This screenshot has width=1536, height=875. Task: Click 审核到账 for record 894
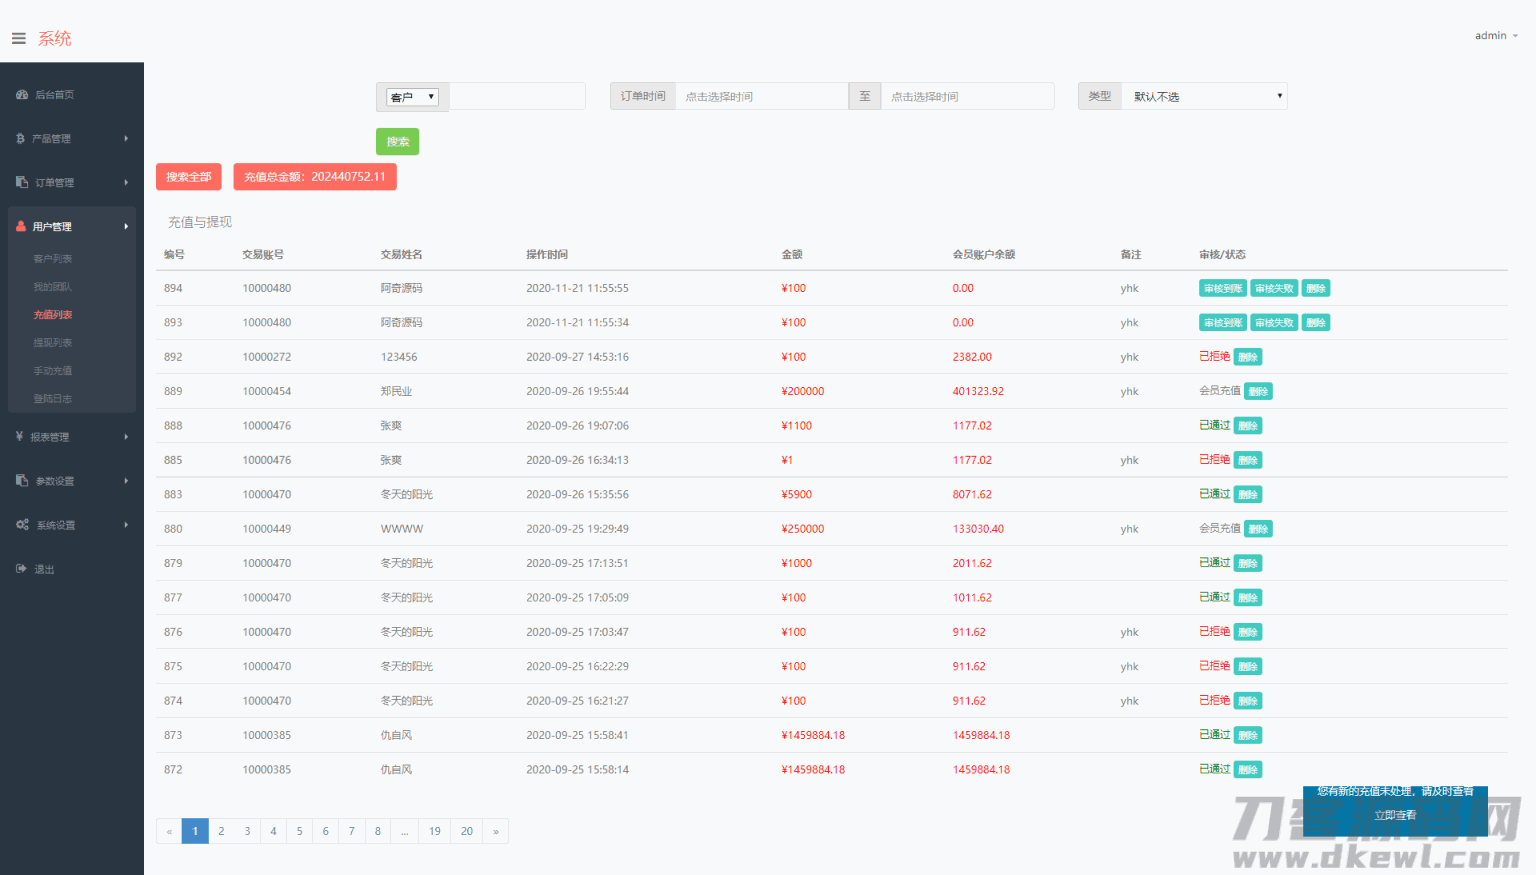1222,289
